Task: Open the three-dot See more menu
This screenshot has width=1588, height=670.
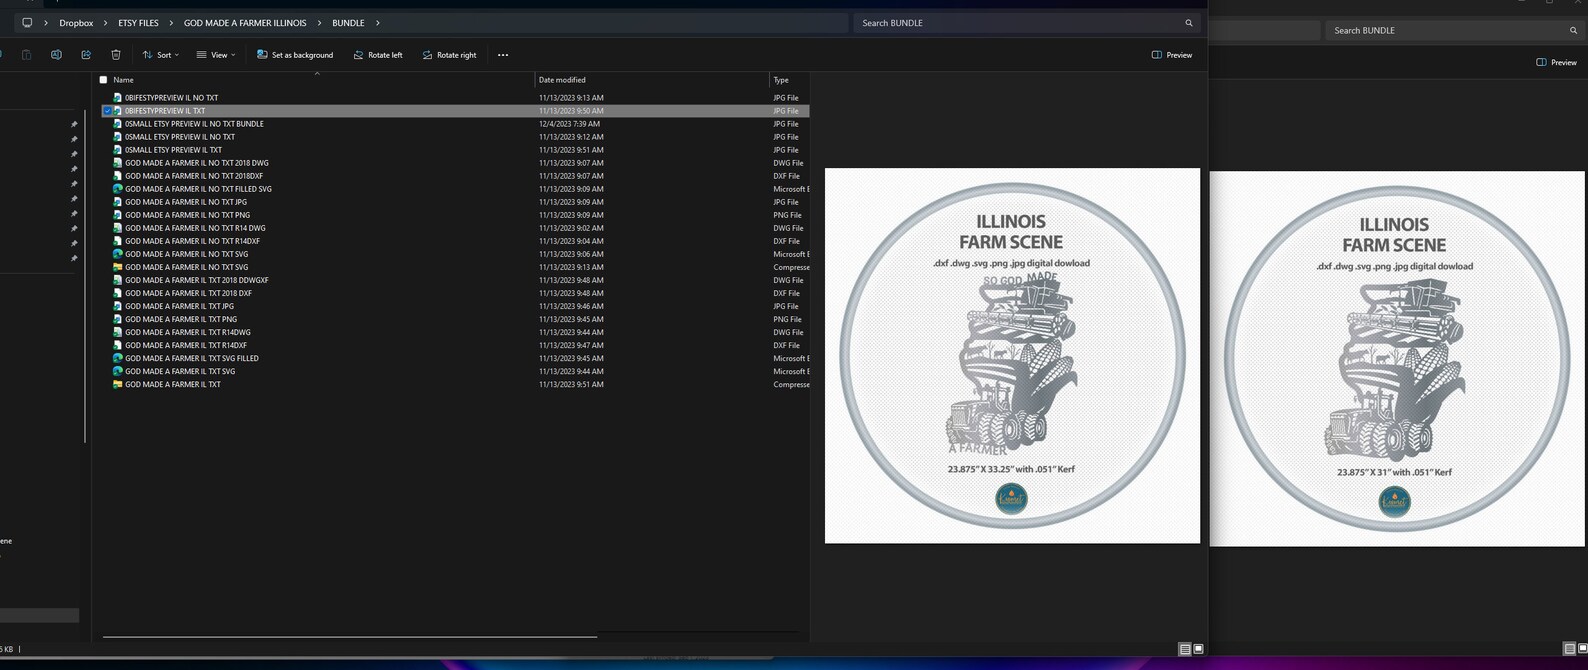Action: [503, 55]
